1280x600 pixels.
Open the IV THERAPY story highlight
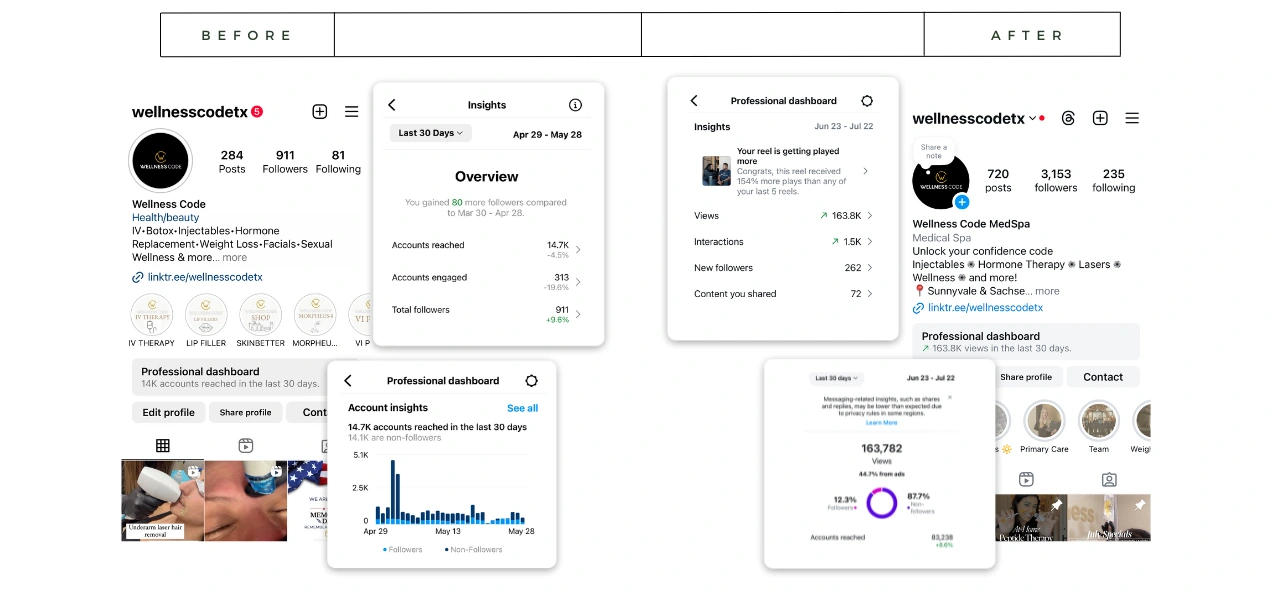(151, 315)
